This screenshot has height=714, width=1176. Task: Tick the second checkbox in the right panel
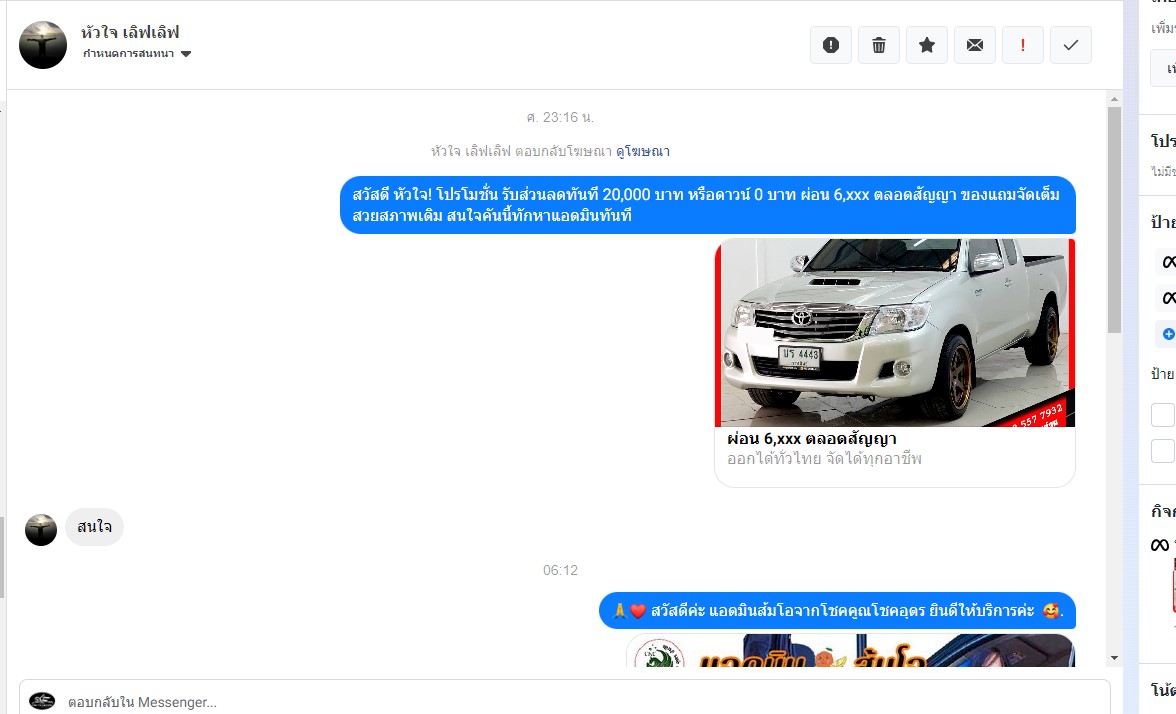tap(1163, 451)
